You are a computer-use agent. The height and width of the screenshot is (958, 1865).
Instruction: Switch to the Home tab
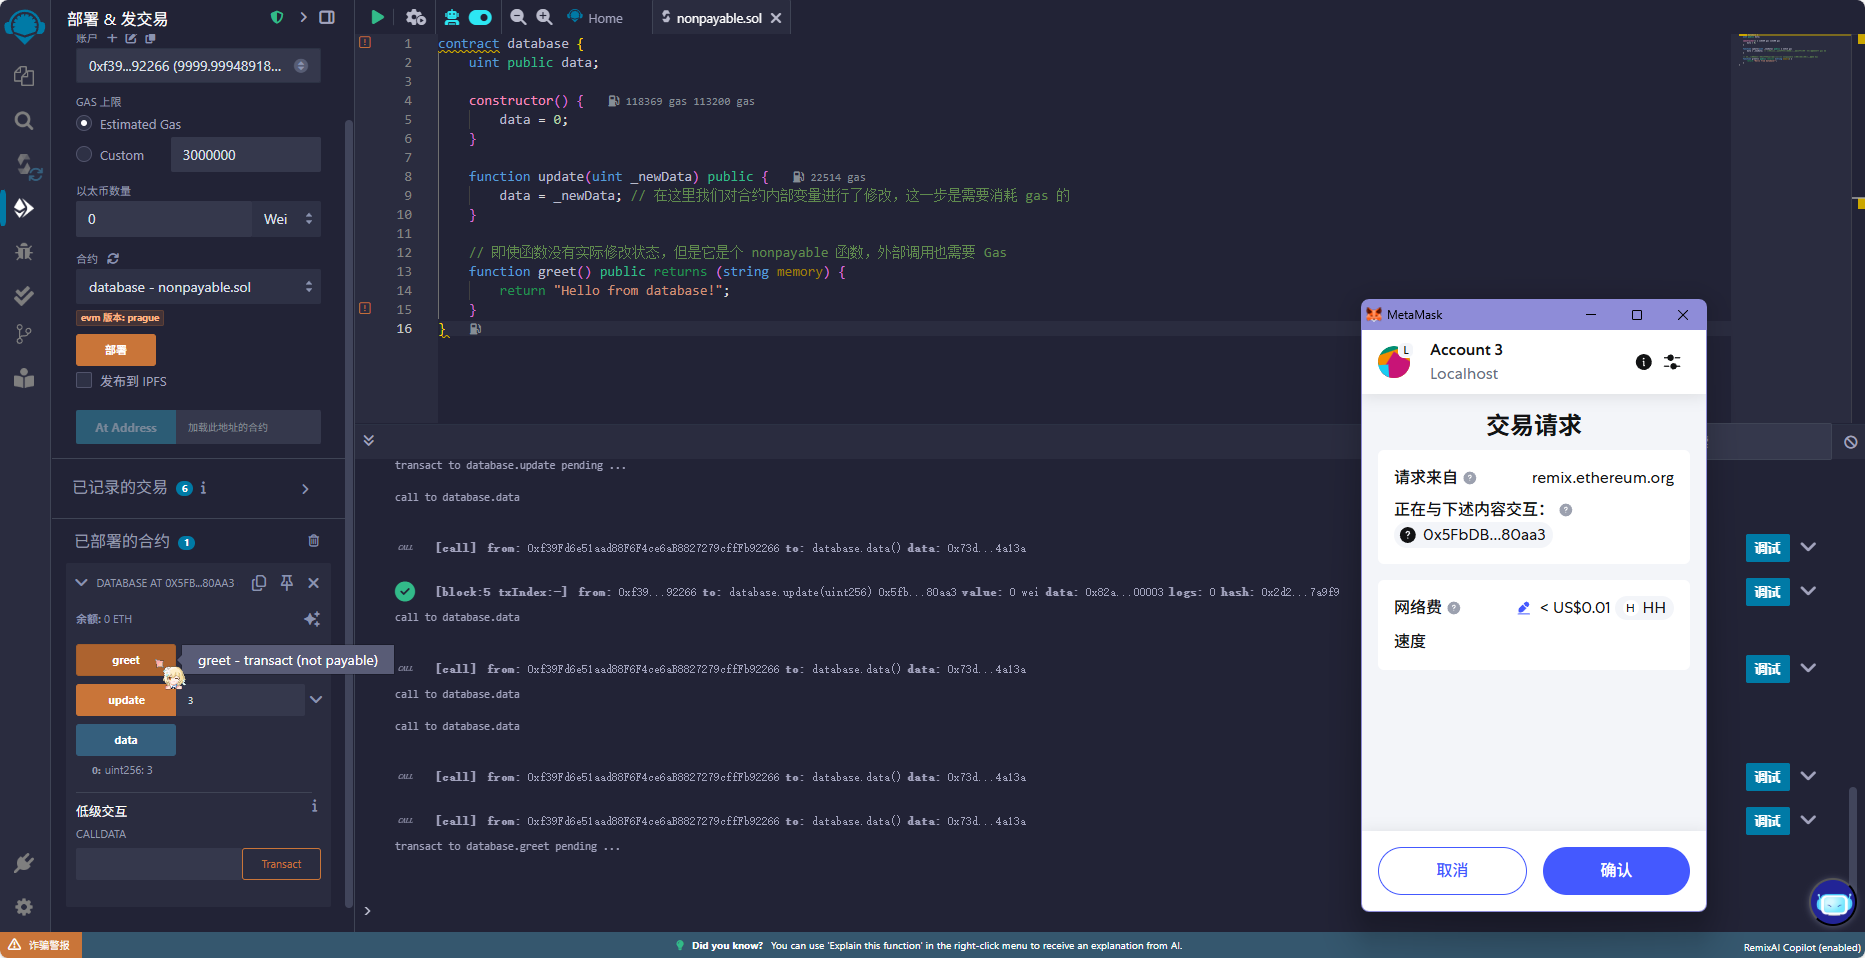coord(596,18)
